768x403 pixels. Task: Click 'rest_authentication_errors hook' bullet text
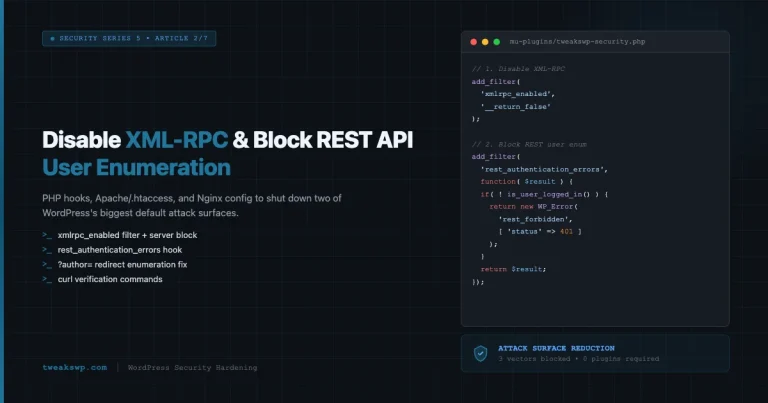pyautogui.click(x=120, y=250)
